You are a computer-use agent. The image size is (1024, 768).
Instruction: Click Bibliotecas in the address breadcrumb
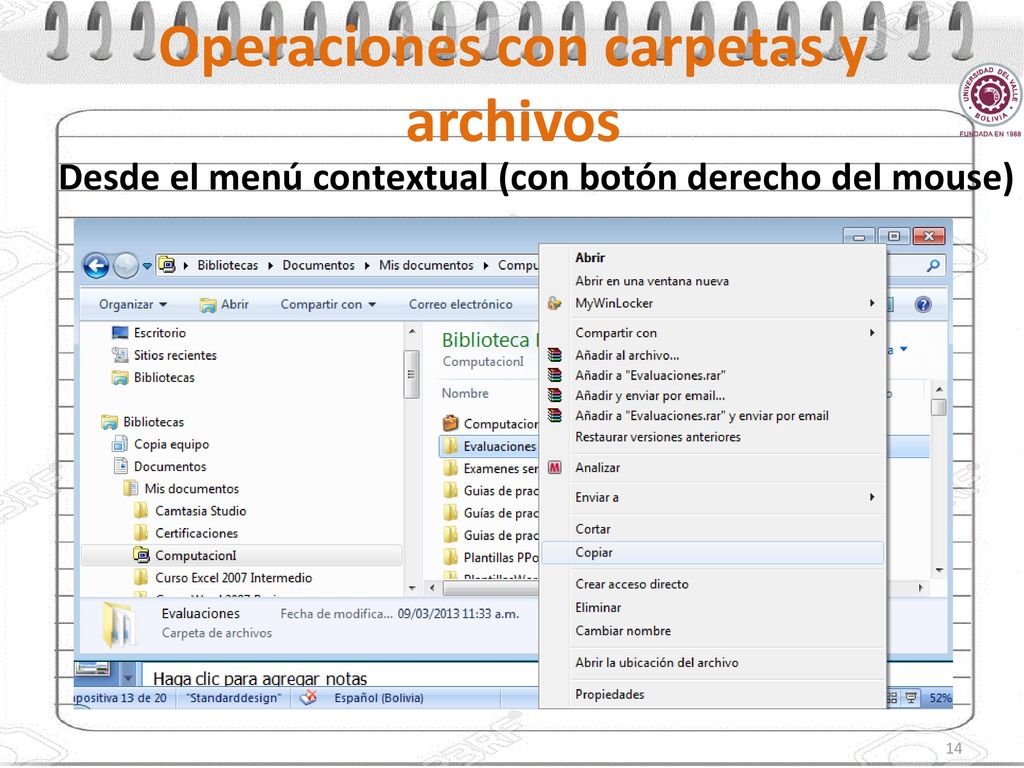coord(227,265)
